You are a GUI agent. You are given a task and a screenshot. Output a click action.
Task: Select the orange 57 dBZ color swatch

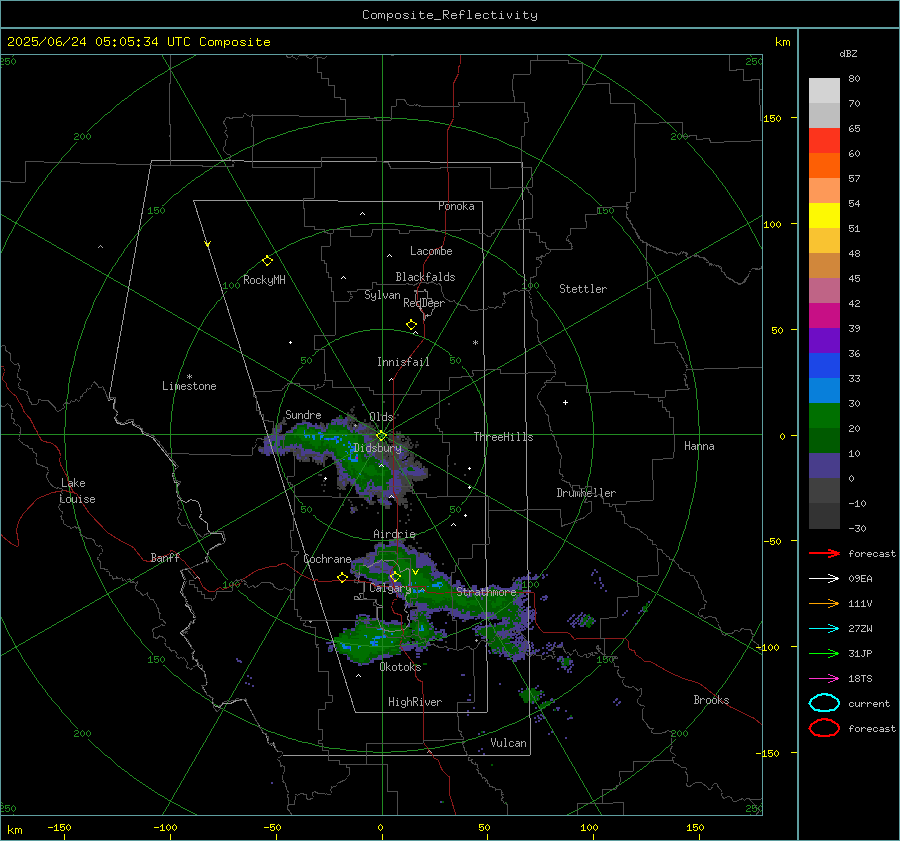click(824, 166)
